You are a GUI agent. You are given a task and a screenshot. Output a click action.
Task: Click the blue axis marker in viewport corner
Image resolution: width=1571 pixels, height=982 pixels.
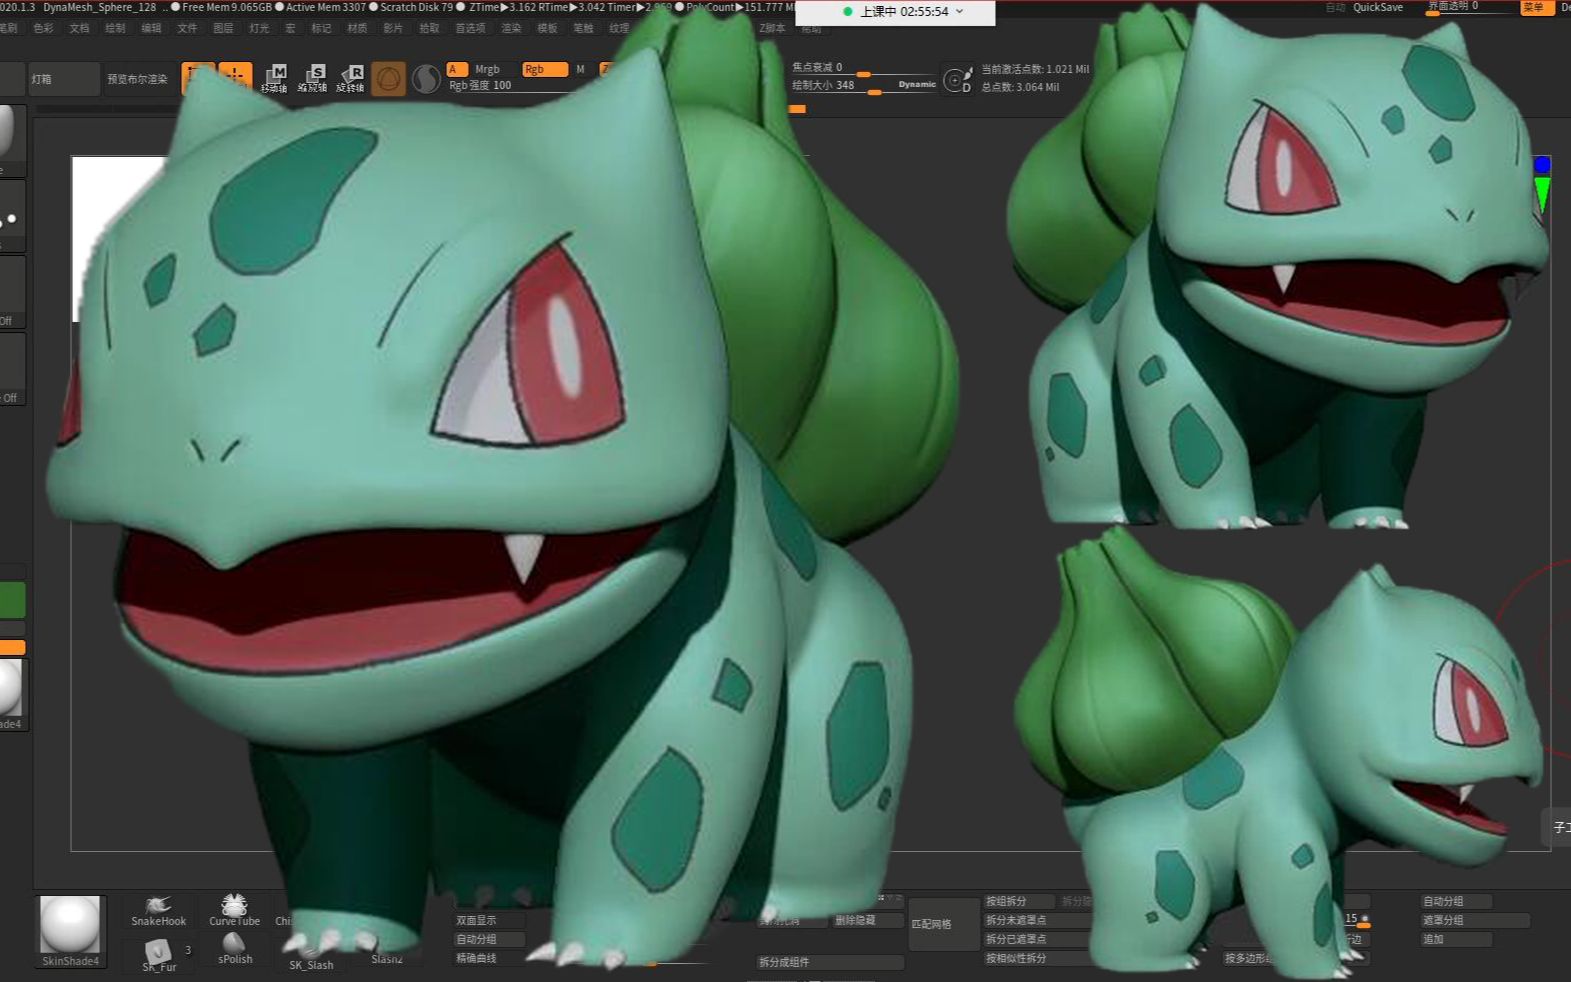tap(1542, 164)
